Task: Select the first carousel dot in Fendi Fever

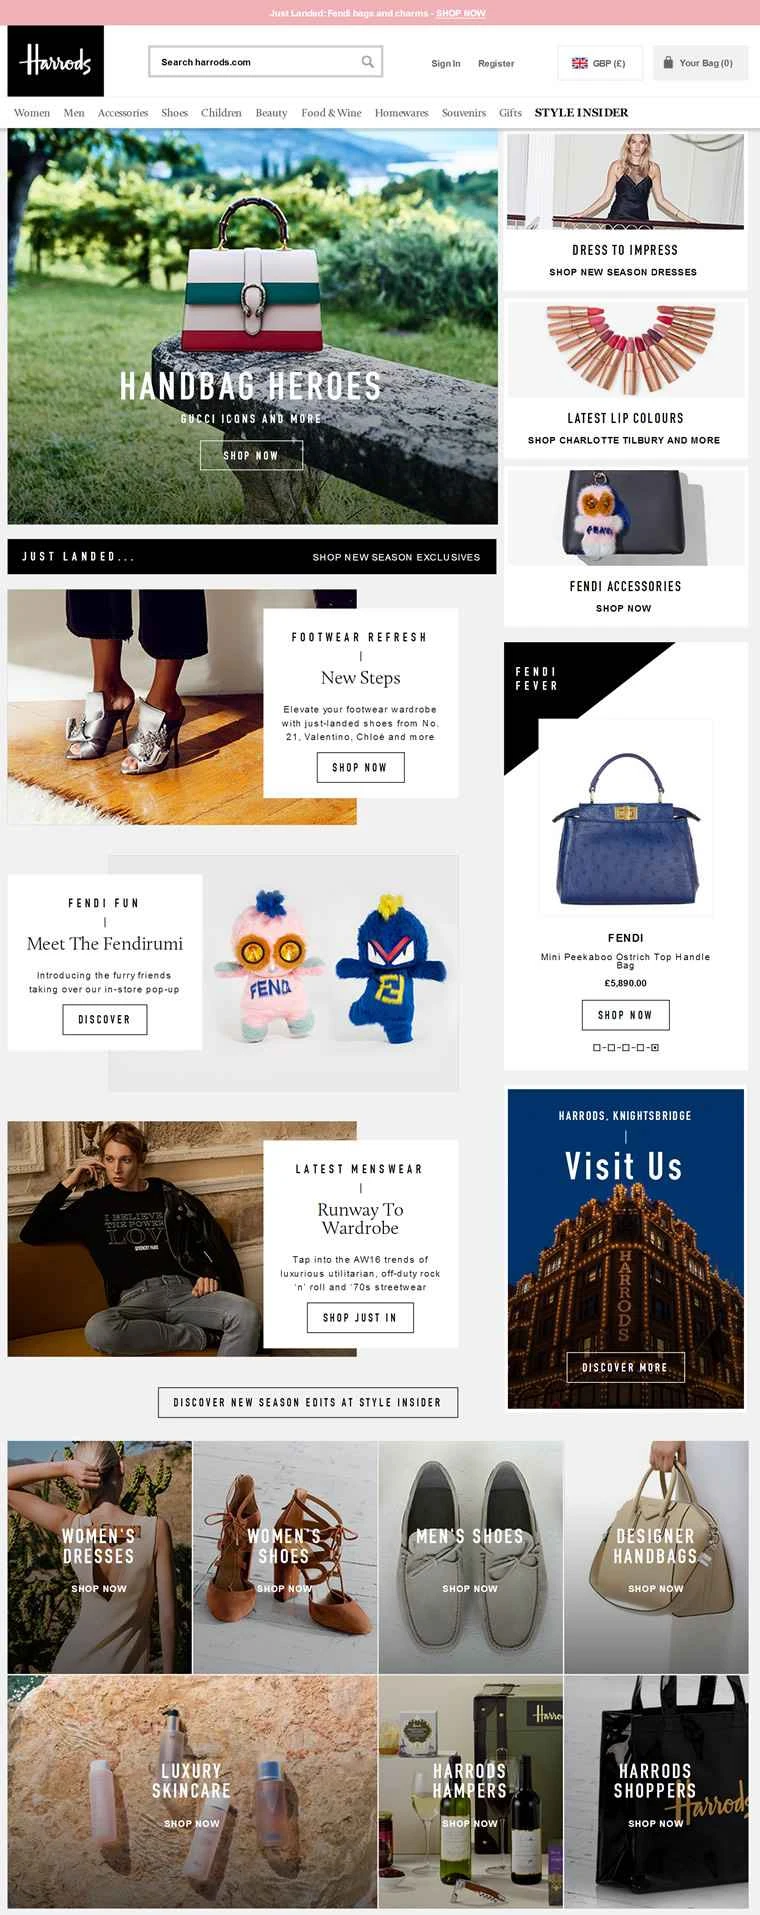Action: pyautogui.click(x=597, y=1048)
